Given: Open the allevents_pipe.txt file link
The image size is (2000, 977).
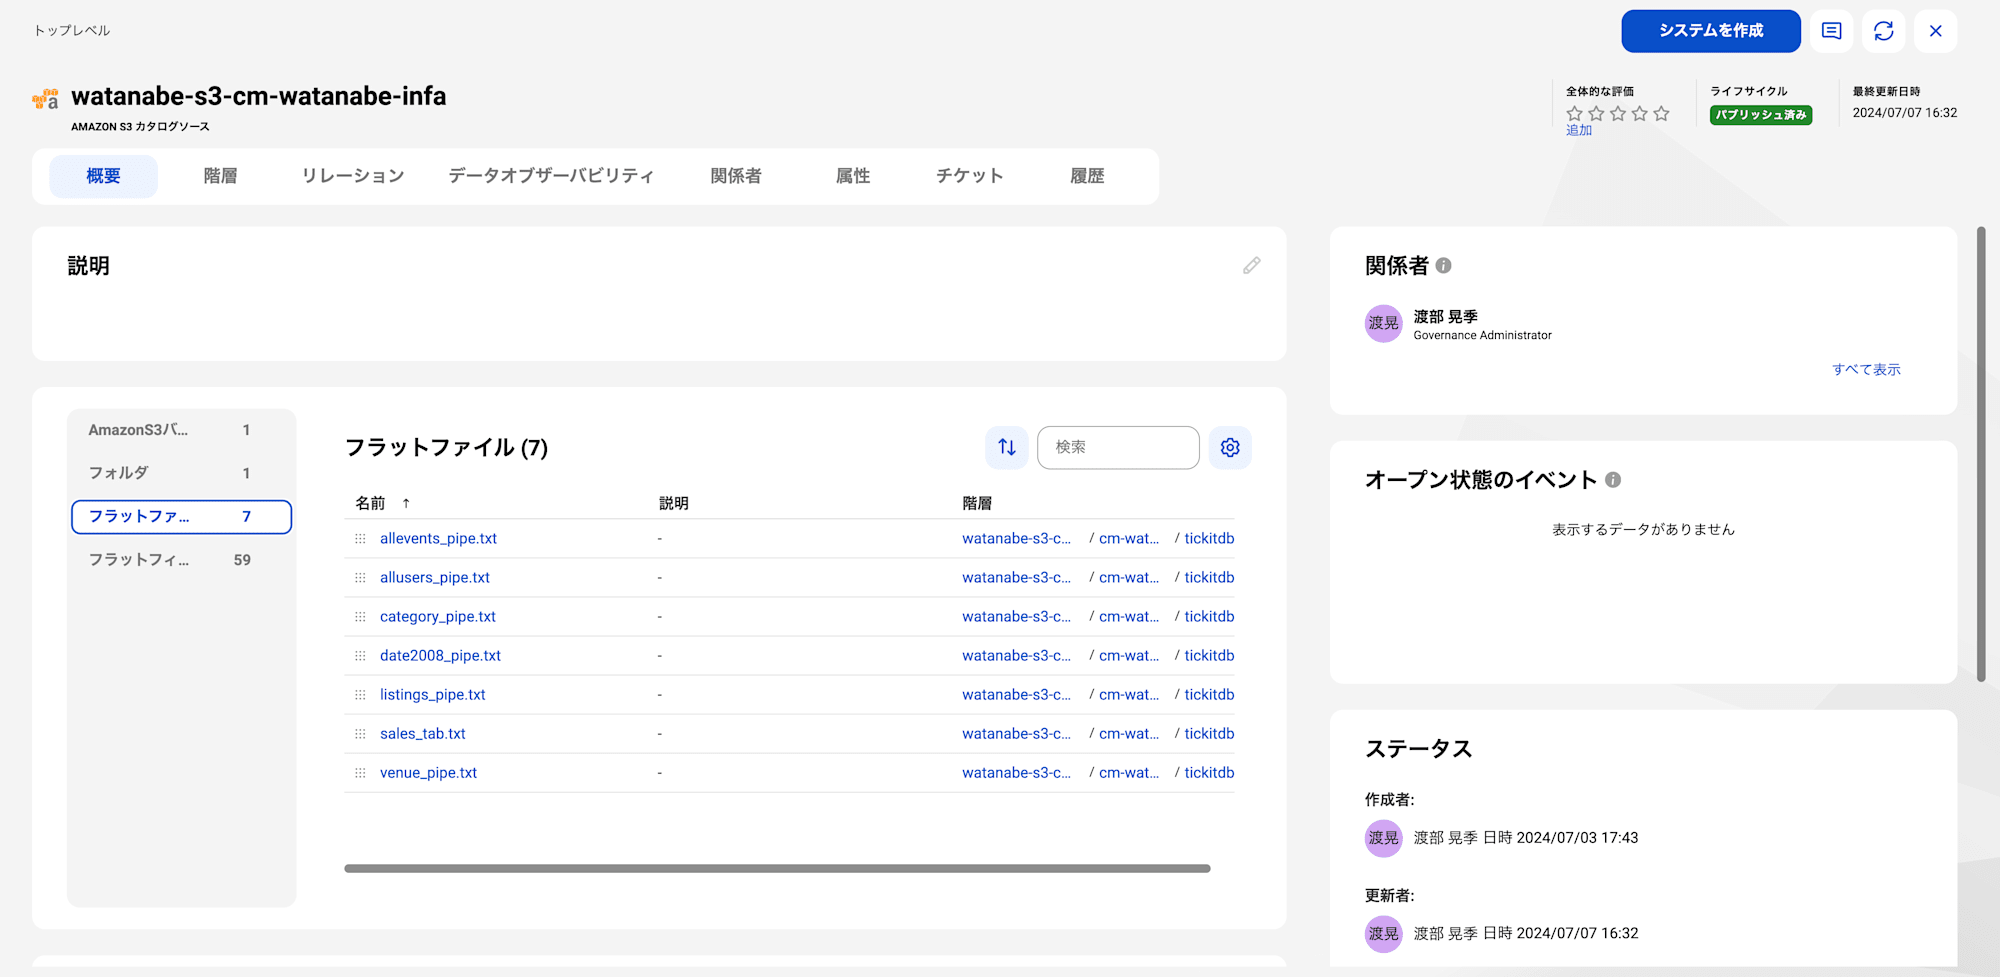Looking at the screenshot, I should coord(438,538).
